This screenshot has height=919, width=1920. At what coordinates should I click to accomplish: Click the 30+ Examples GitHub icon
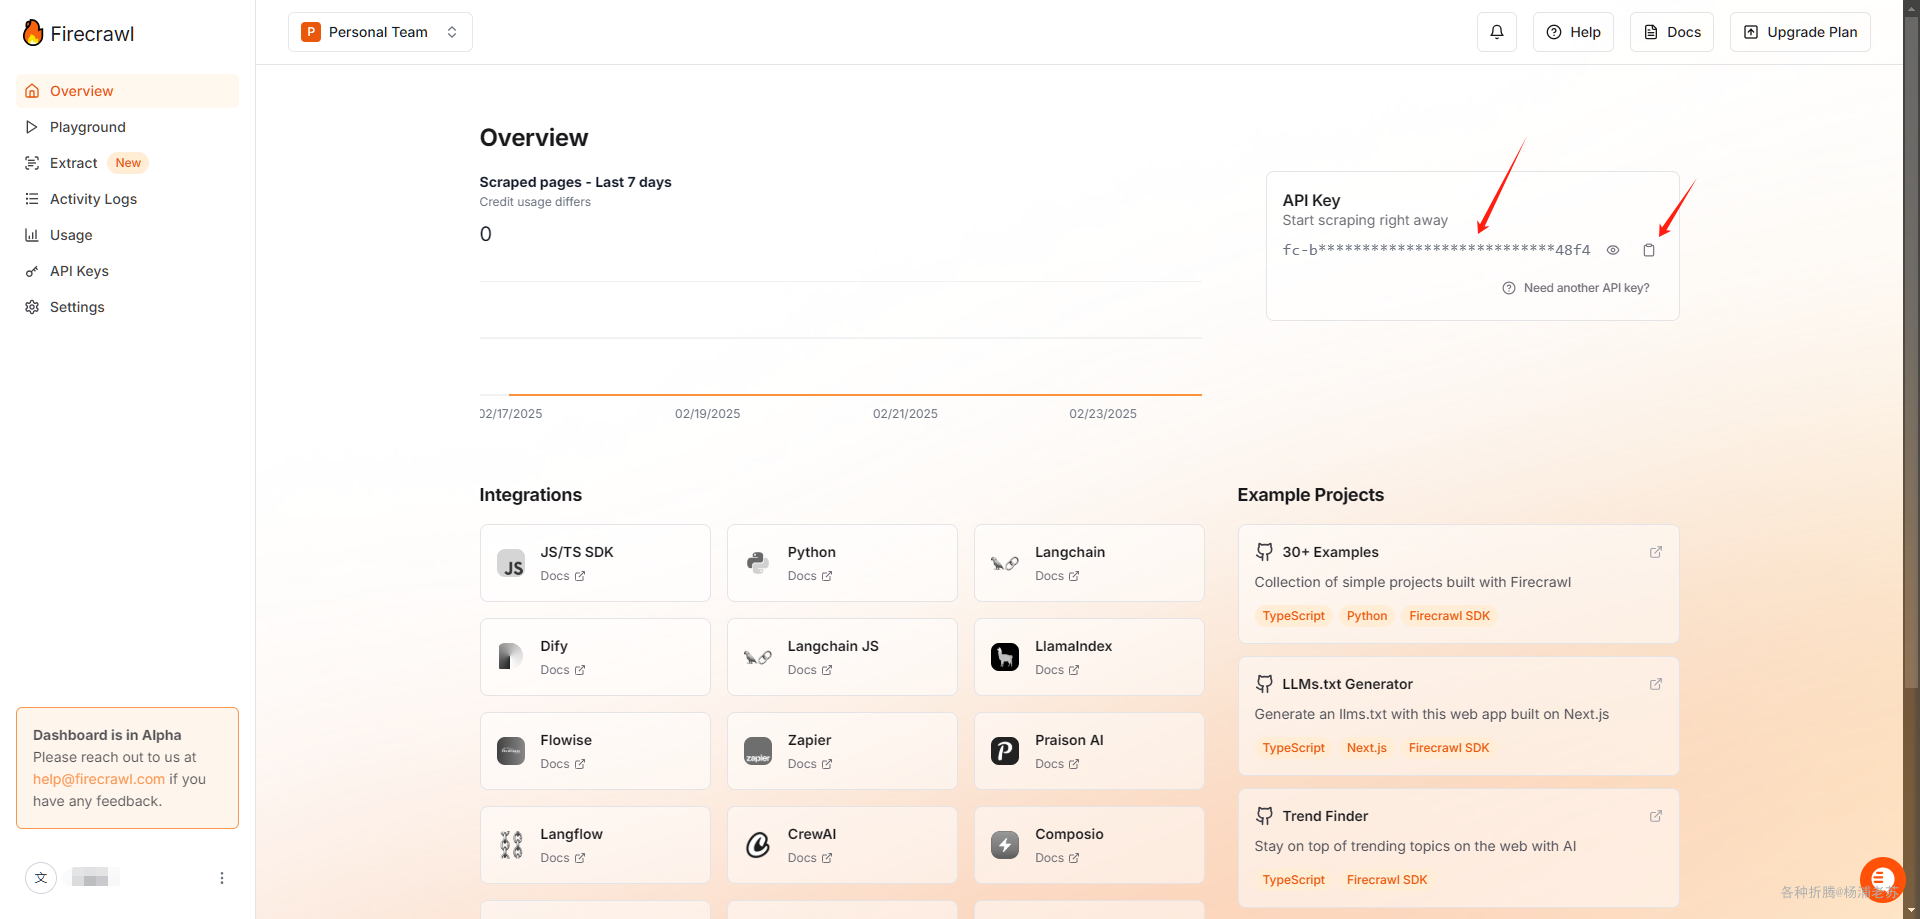[x=1264, y=552]
